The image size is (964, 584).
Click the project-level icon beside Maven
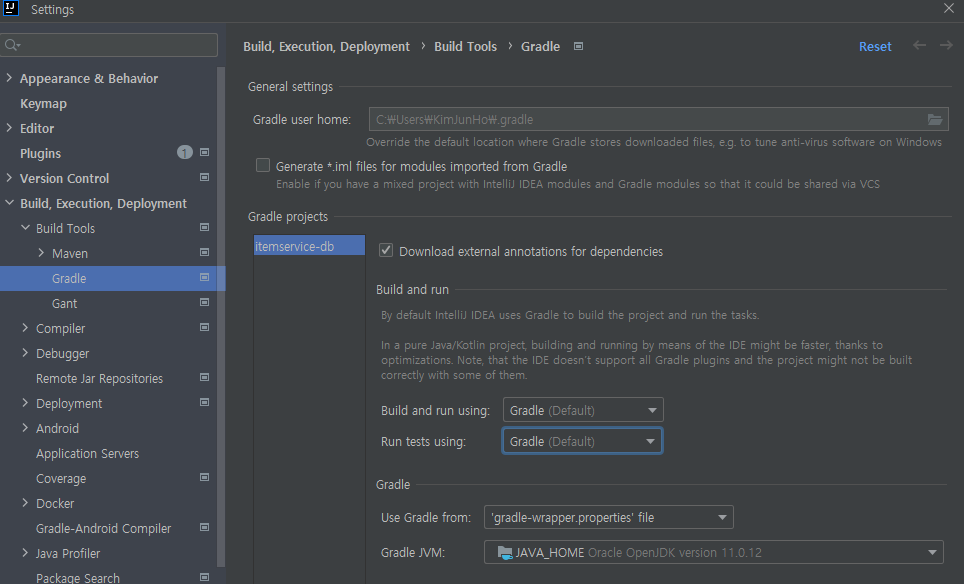(x=205, y=252)
